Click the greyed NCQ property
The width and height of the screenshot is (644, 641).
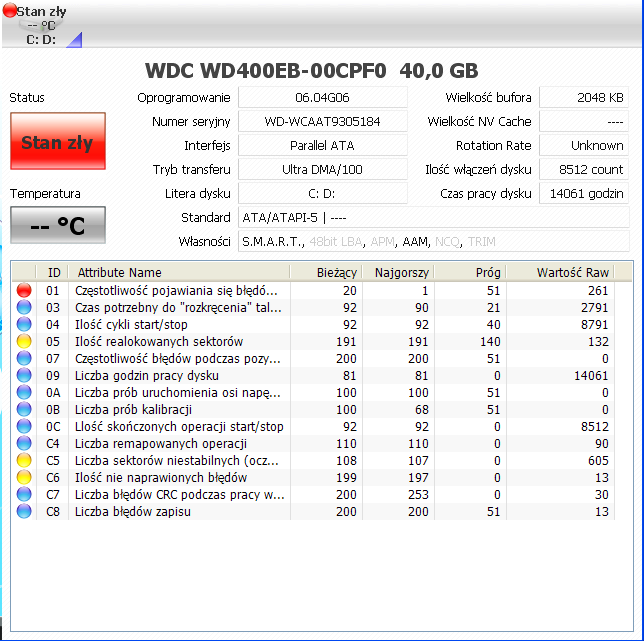click(x=447, y=241)
